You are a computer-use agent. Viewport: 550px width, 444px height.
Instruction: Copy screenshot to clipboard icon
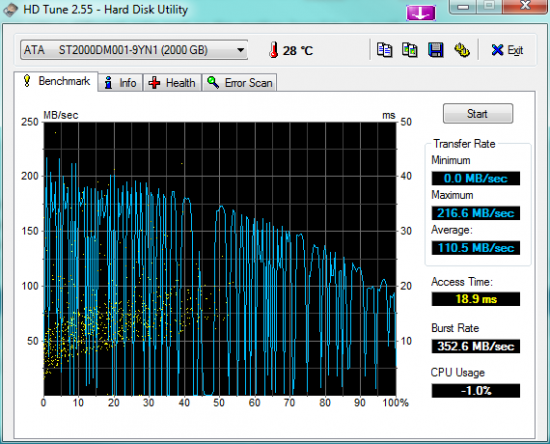point(410,50)
